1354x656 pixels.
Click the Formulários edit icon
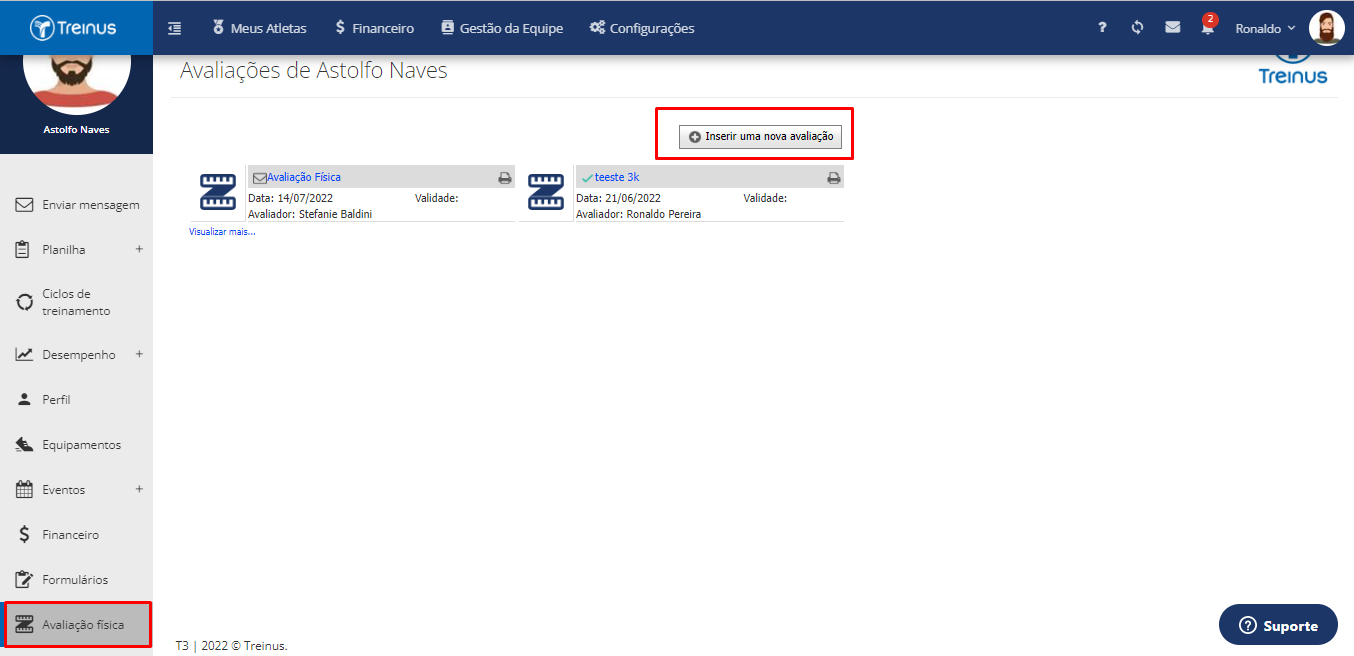tap(25, 580)
